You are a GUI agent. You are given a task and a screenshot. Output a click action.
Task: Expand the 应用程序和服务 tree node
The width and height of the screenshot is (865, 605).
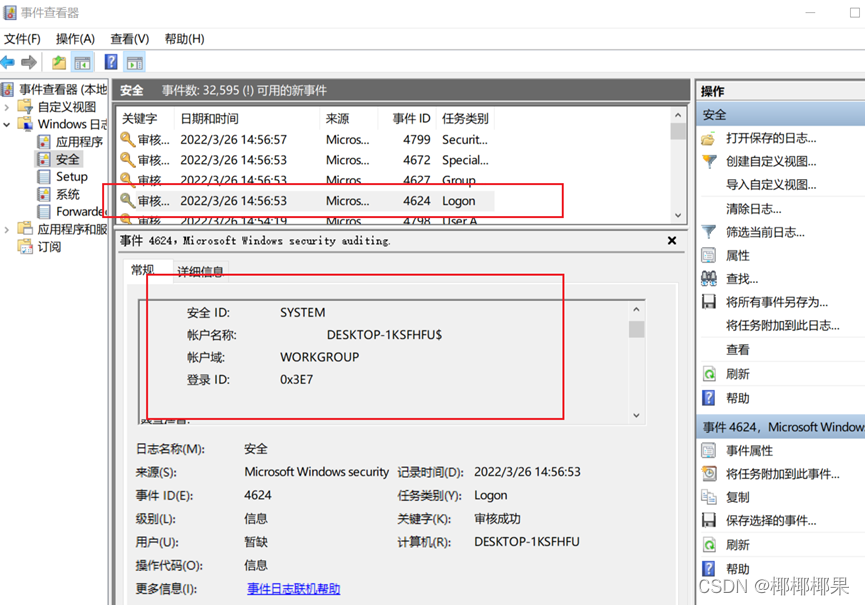pos(7,229)
